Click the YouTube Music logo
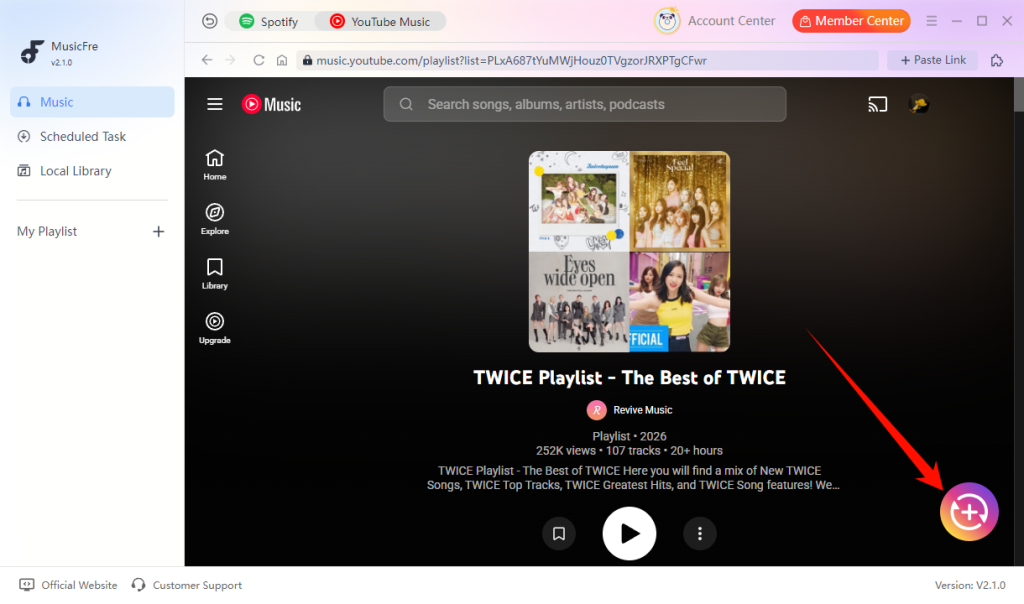Viewport: 1024px width, 604px height. pos(271,104)
